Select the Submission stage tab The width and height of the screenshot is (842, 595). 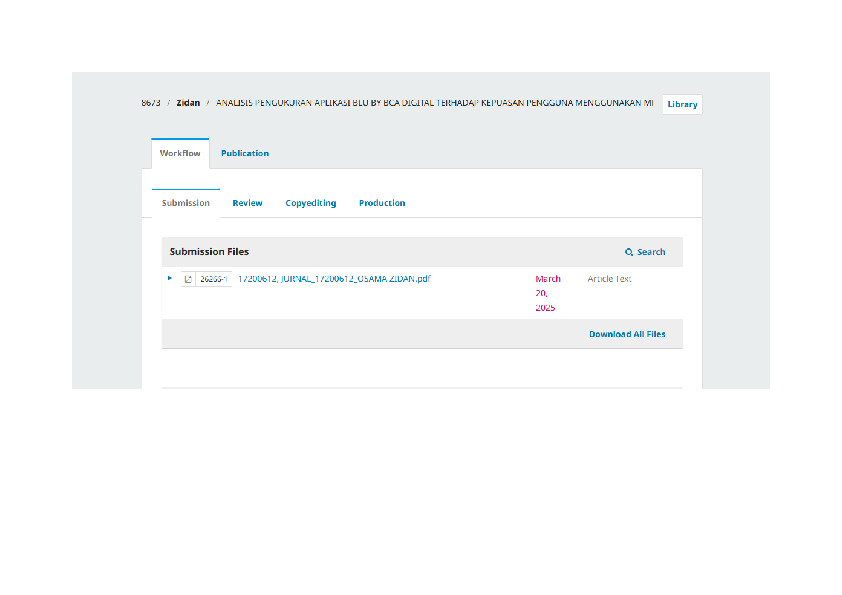186,203
